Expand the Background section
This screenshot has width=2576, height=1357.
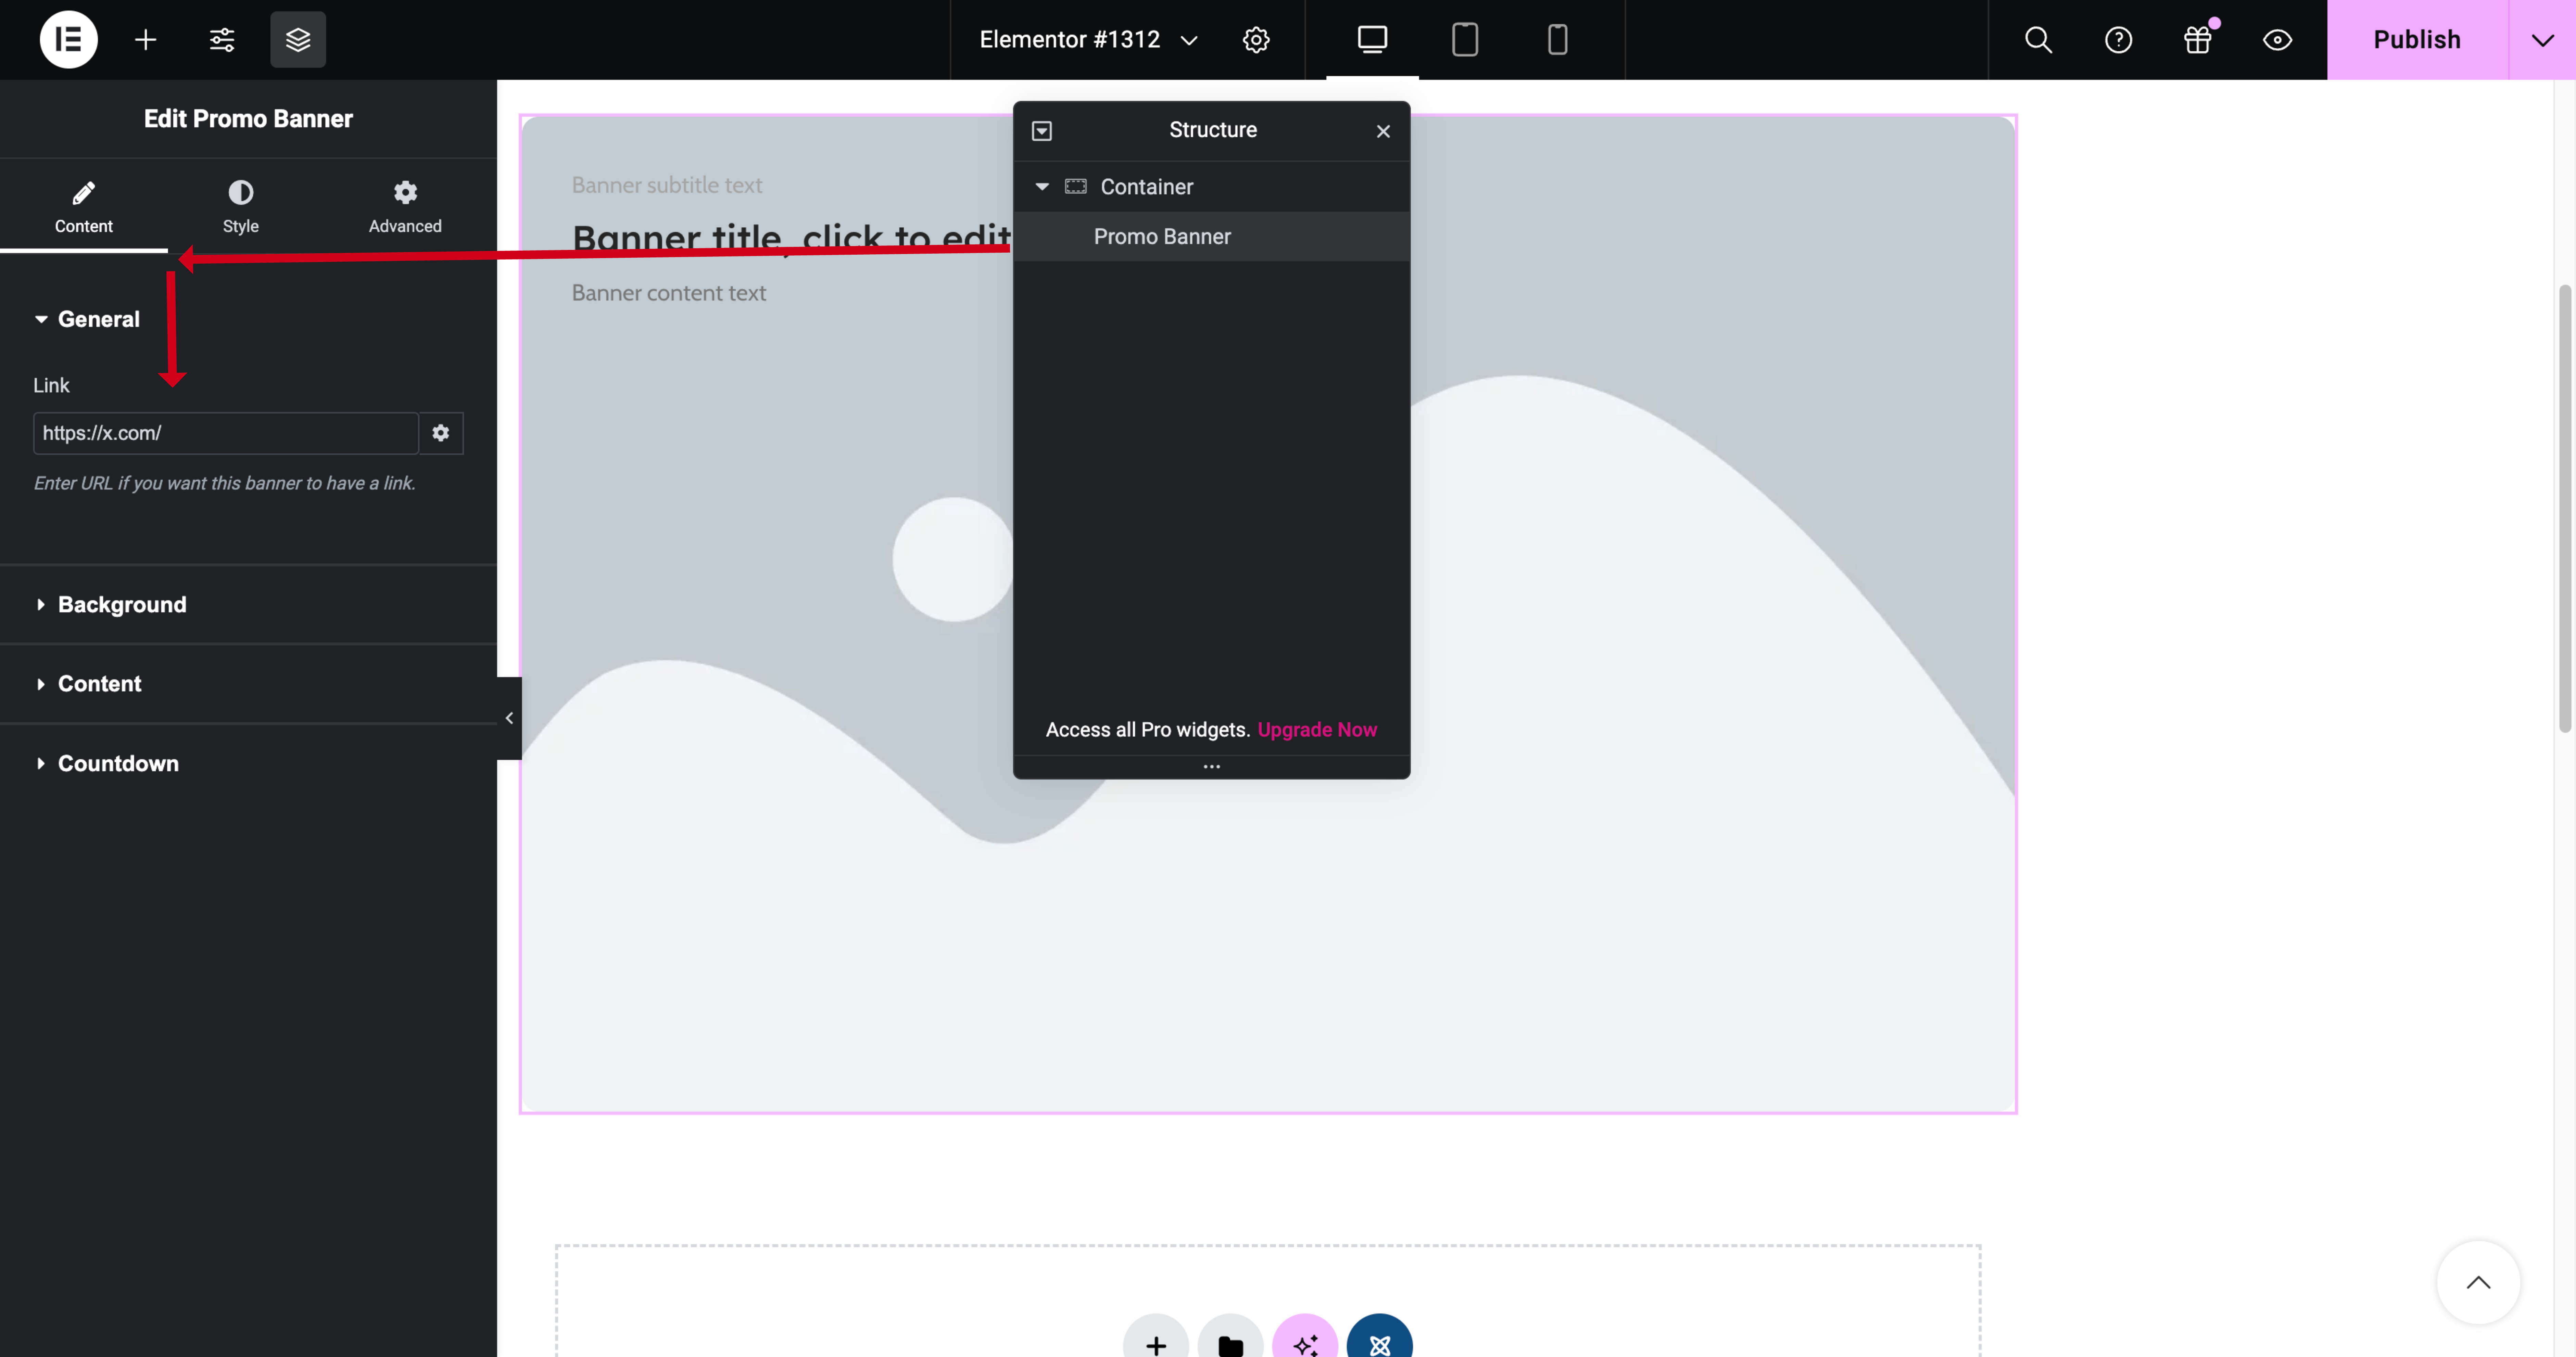248,605
